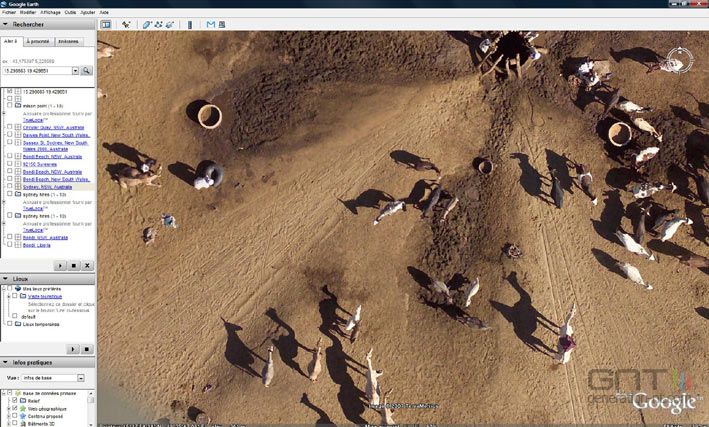This screenshot has width=709, height=427.
Task: Open the Fichier menu
Action: pyautogui.click(x=9, y=12)
